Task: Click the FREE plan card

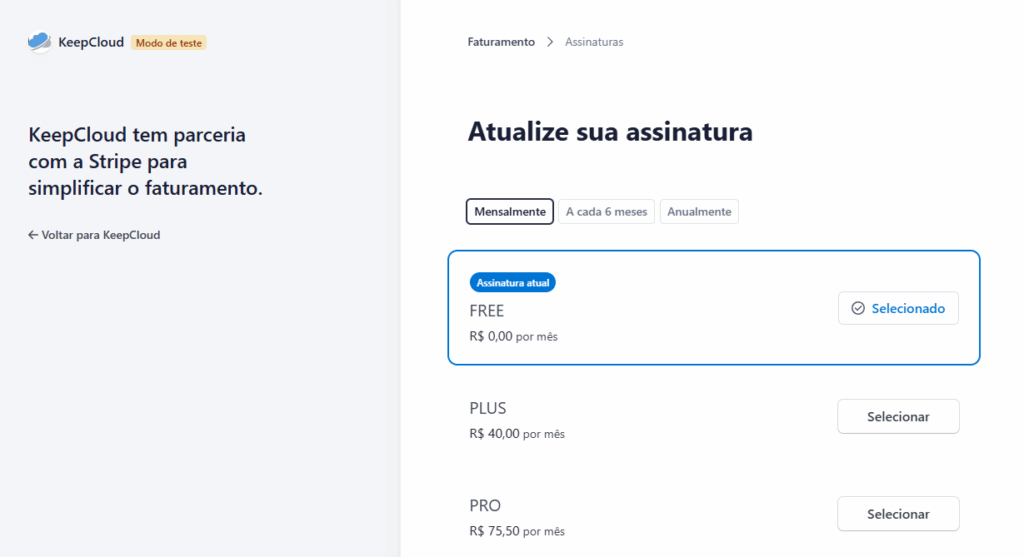Action: point(714,308)
